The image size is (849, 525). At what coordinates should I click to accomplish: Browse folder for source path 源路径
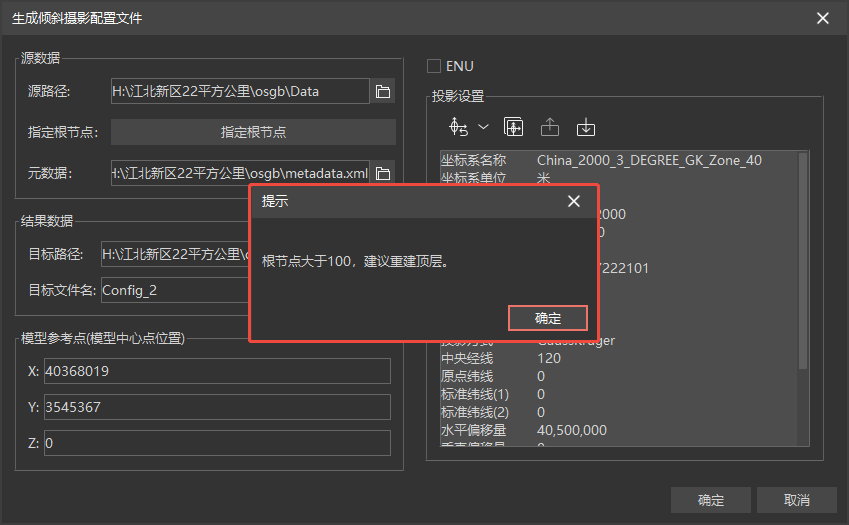coord(383,92)
